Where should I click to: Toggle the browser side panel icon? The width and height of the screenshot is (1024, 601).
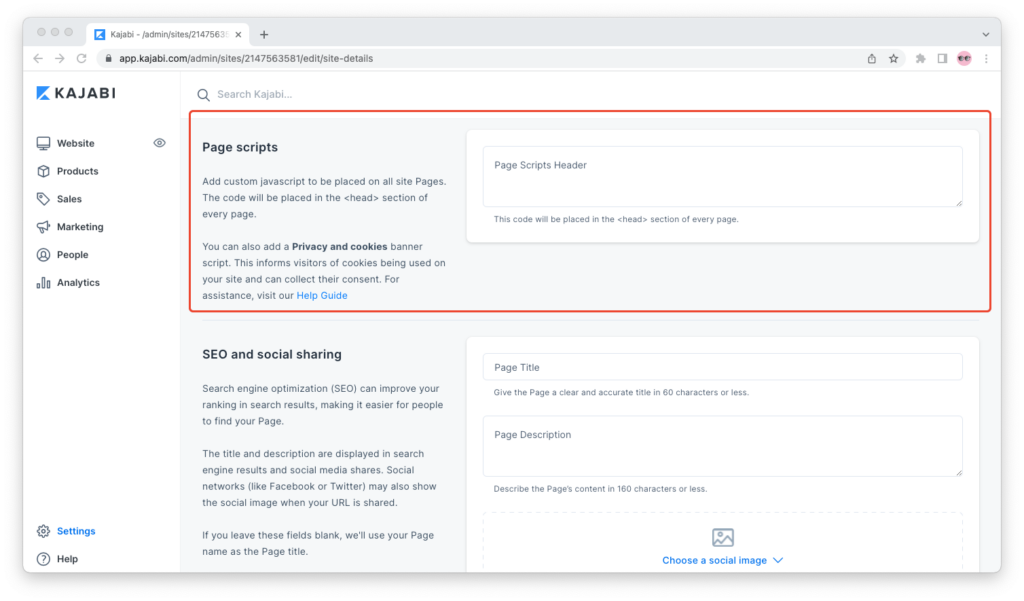pyautogui.click(x=942, y=59)
